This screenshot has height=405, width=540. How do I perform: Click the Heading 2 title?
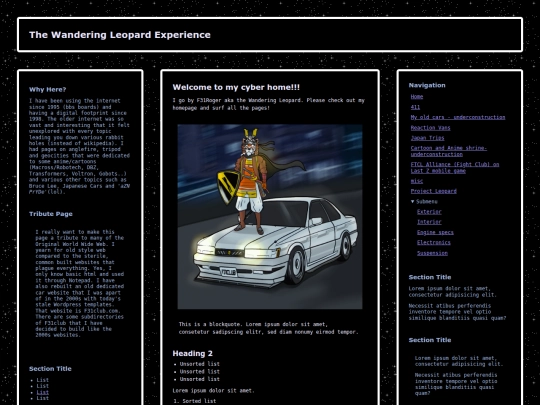193,353
